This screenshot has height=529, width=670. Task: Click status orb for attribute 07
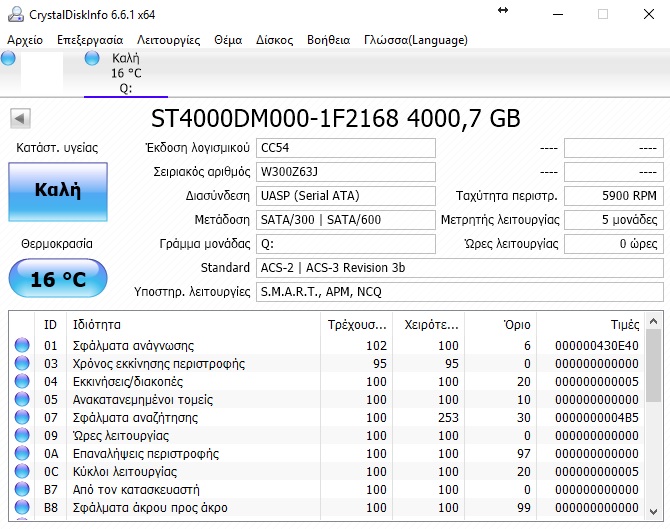[x=22, y=417]
